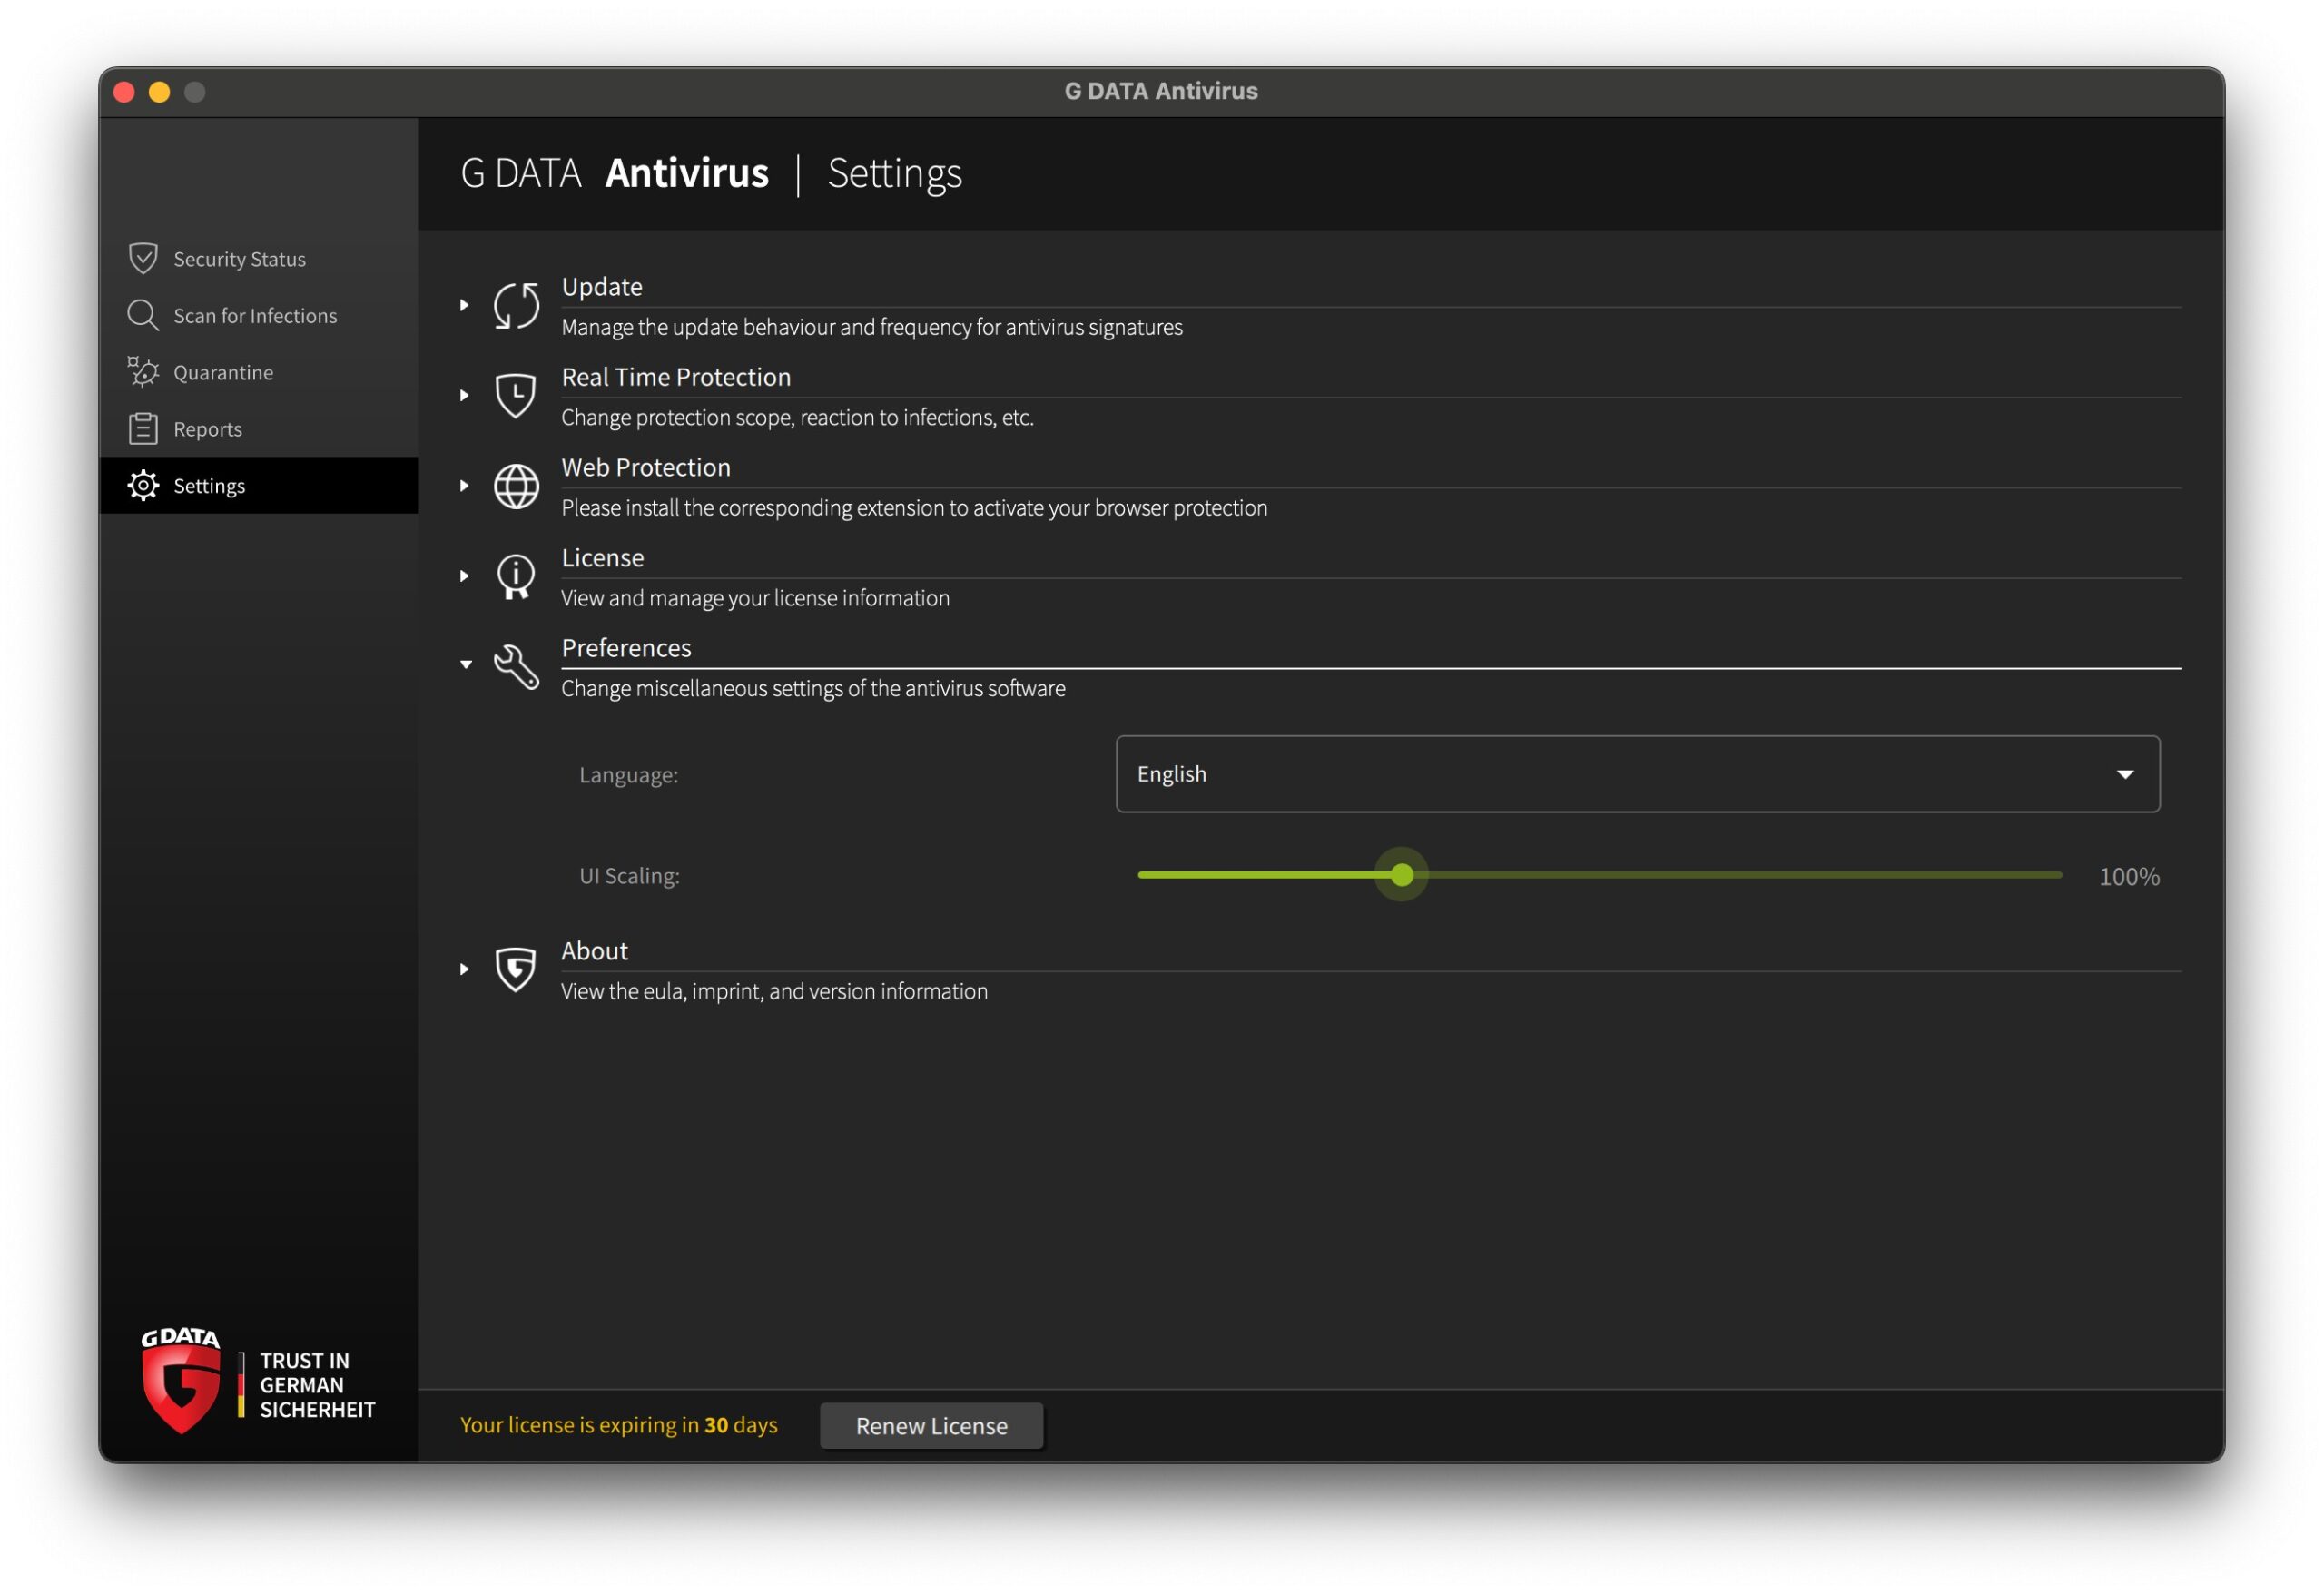Click the Security Status shield icon

pyautogui.click(x=143, y=259)
